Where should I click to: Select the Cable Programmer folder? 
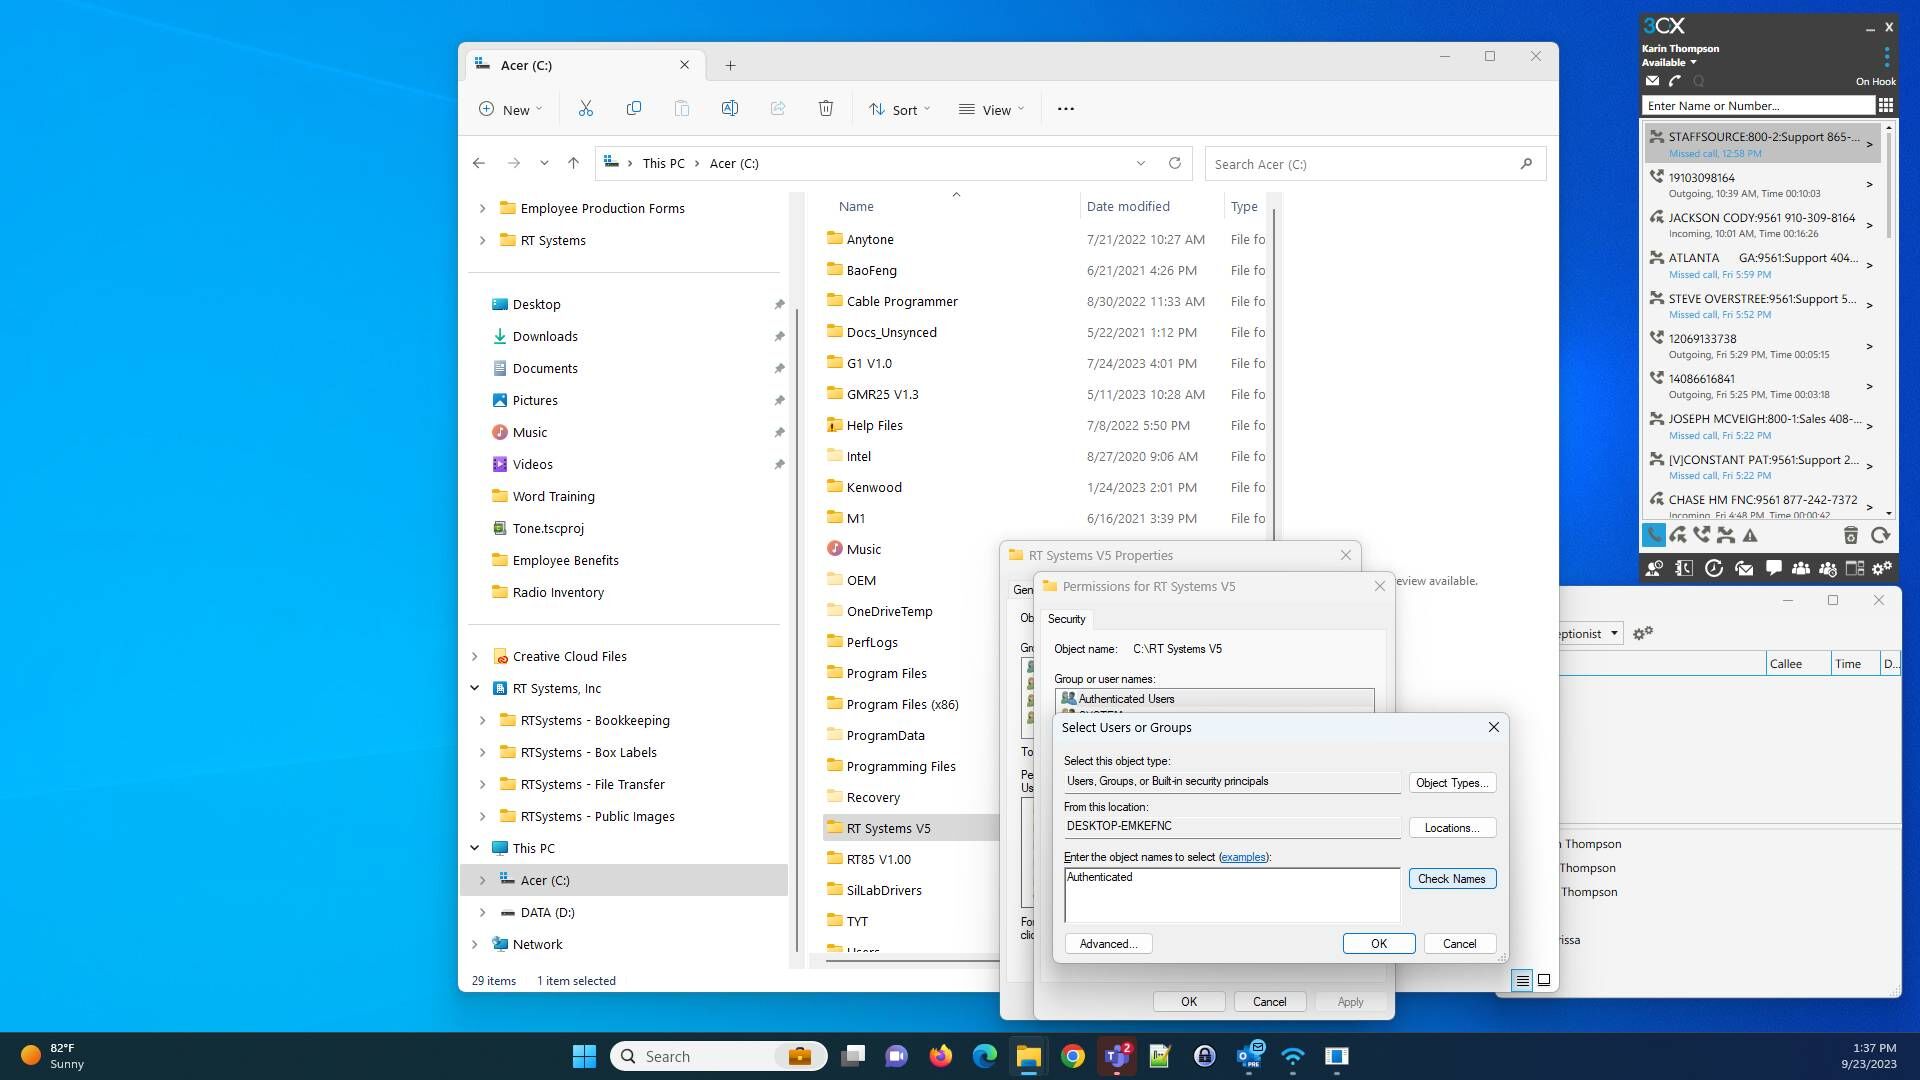tap(902, 301)
